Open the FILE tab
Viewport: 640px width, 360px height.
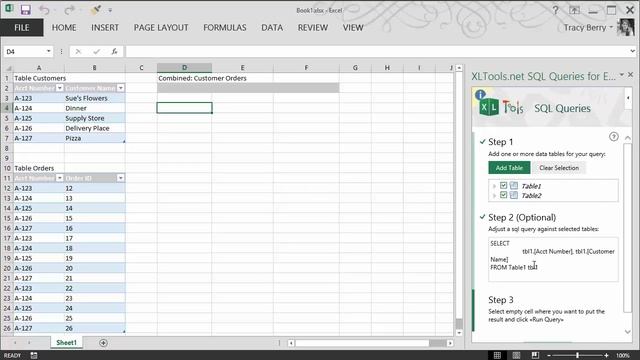[22, 28]
